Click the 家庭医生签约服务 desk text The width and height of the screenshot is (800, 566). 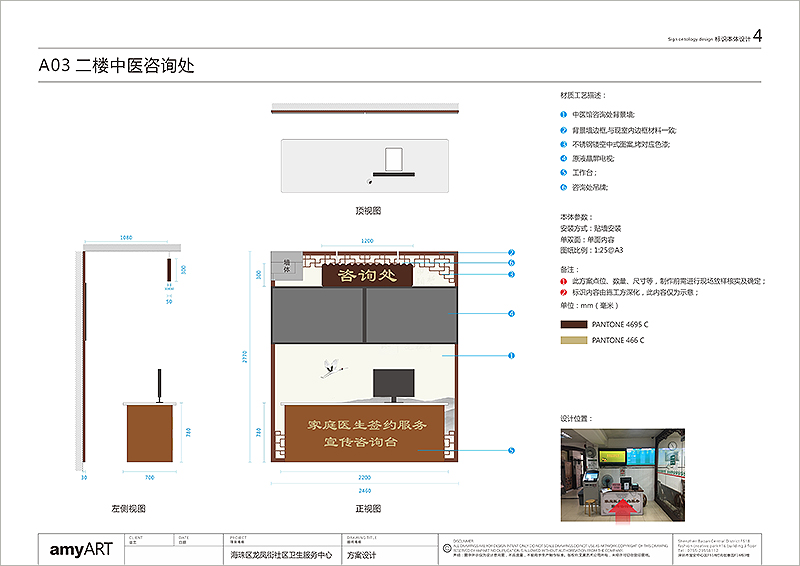(367, 425)
